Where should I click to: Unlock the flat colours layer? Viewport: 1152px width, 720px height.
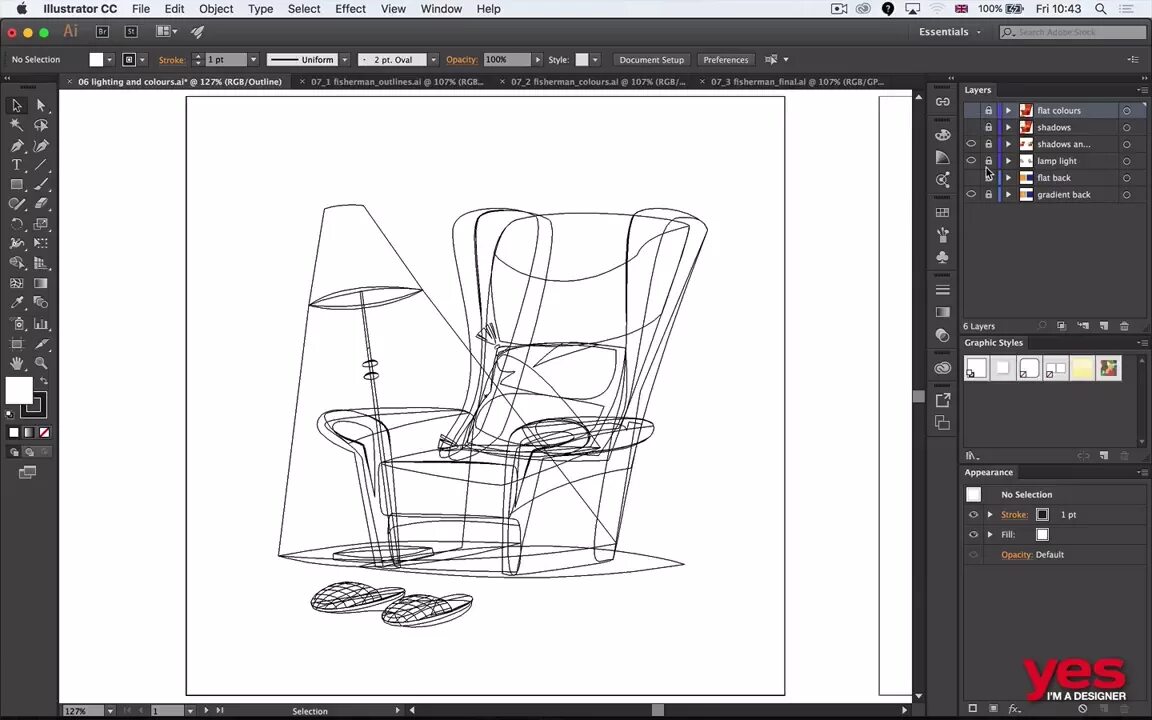989,110
